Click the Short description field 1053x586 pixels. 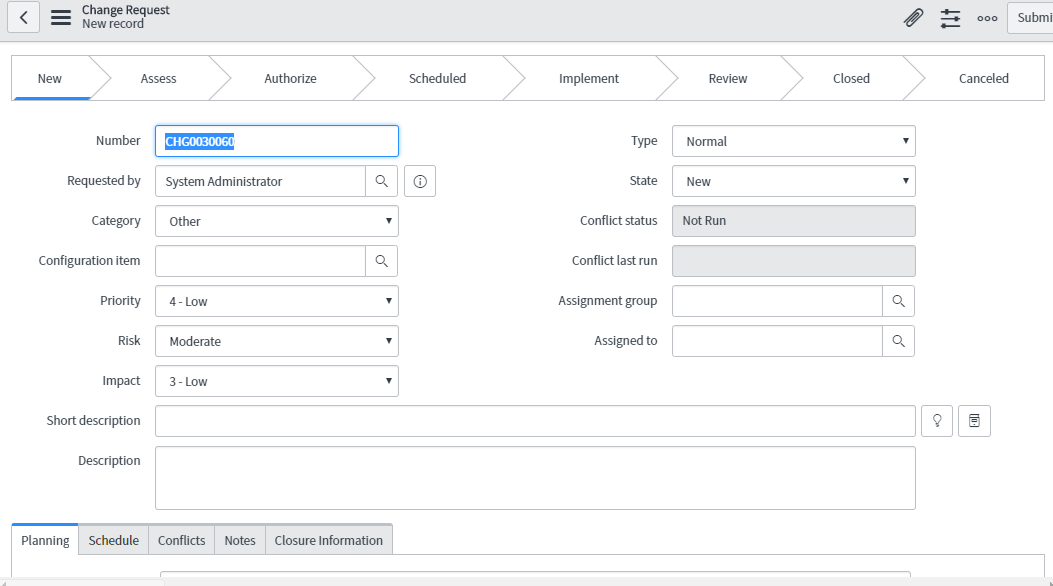[x=535, y=421]
